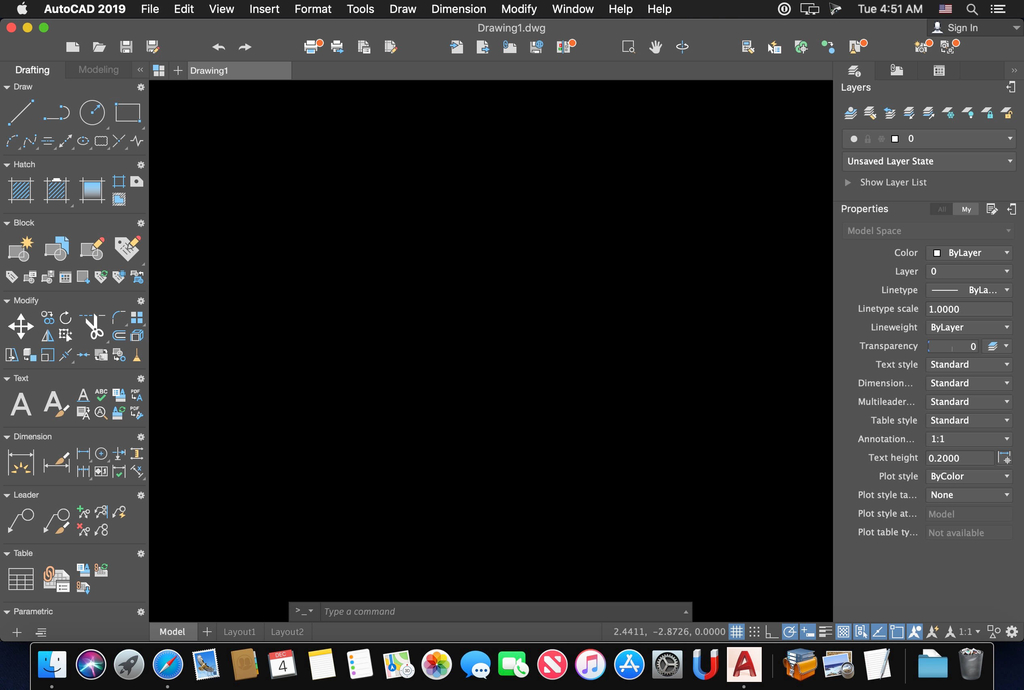Select the Line tool in Draw panel
Viewport: 1024px width, 690px height.
[x=21, y=113]
